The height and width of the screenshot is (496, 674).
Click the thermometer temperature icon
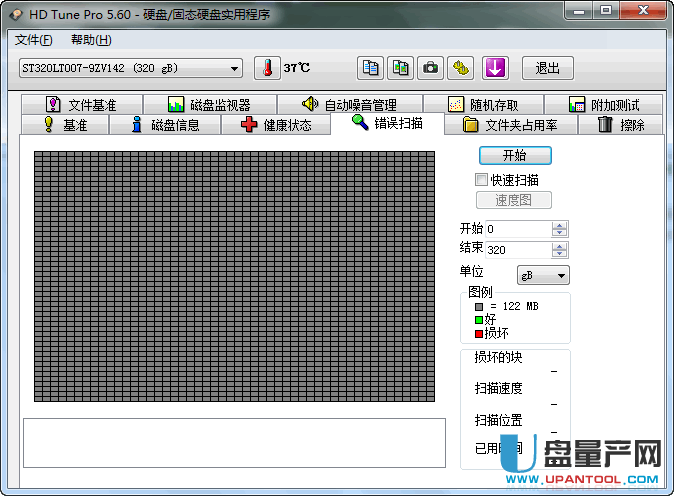[267, 68]
